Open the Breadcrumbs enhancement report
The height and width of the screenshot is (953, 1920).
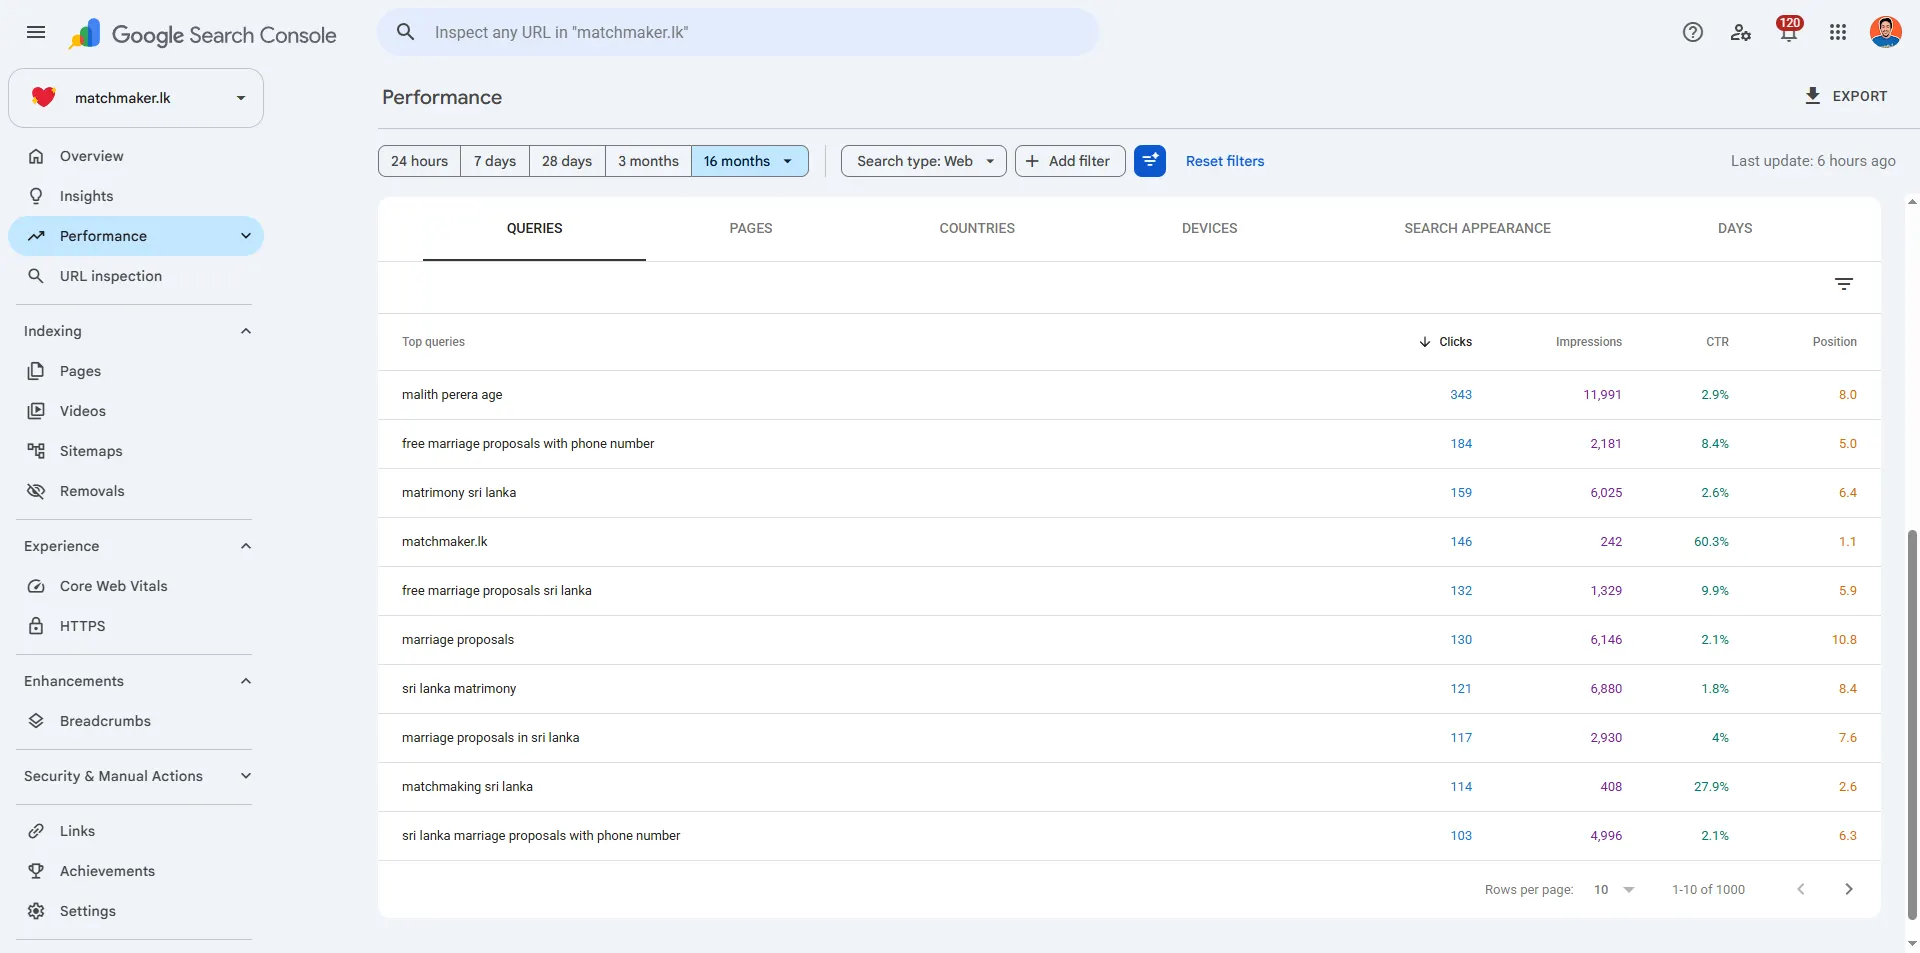tap(136, 721)
